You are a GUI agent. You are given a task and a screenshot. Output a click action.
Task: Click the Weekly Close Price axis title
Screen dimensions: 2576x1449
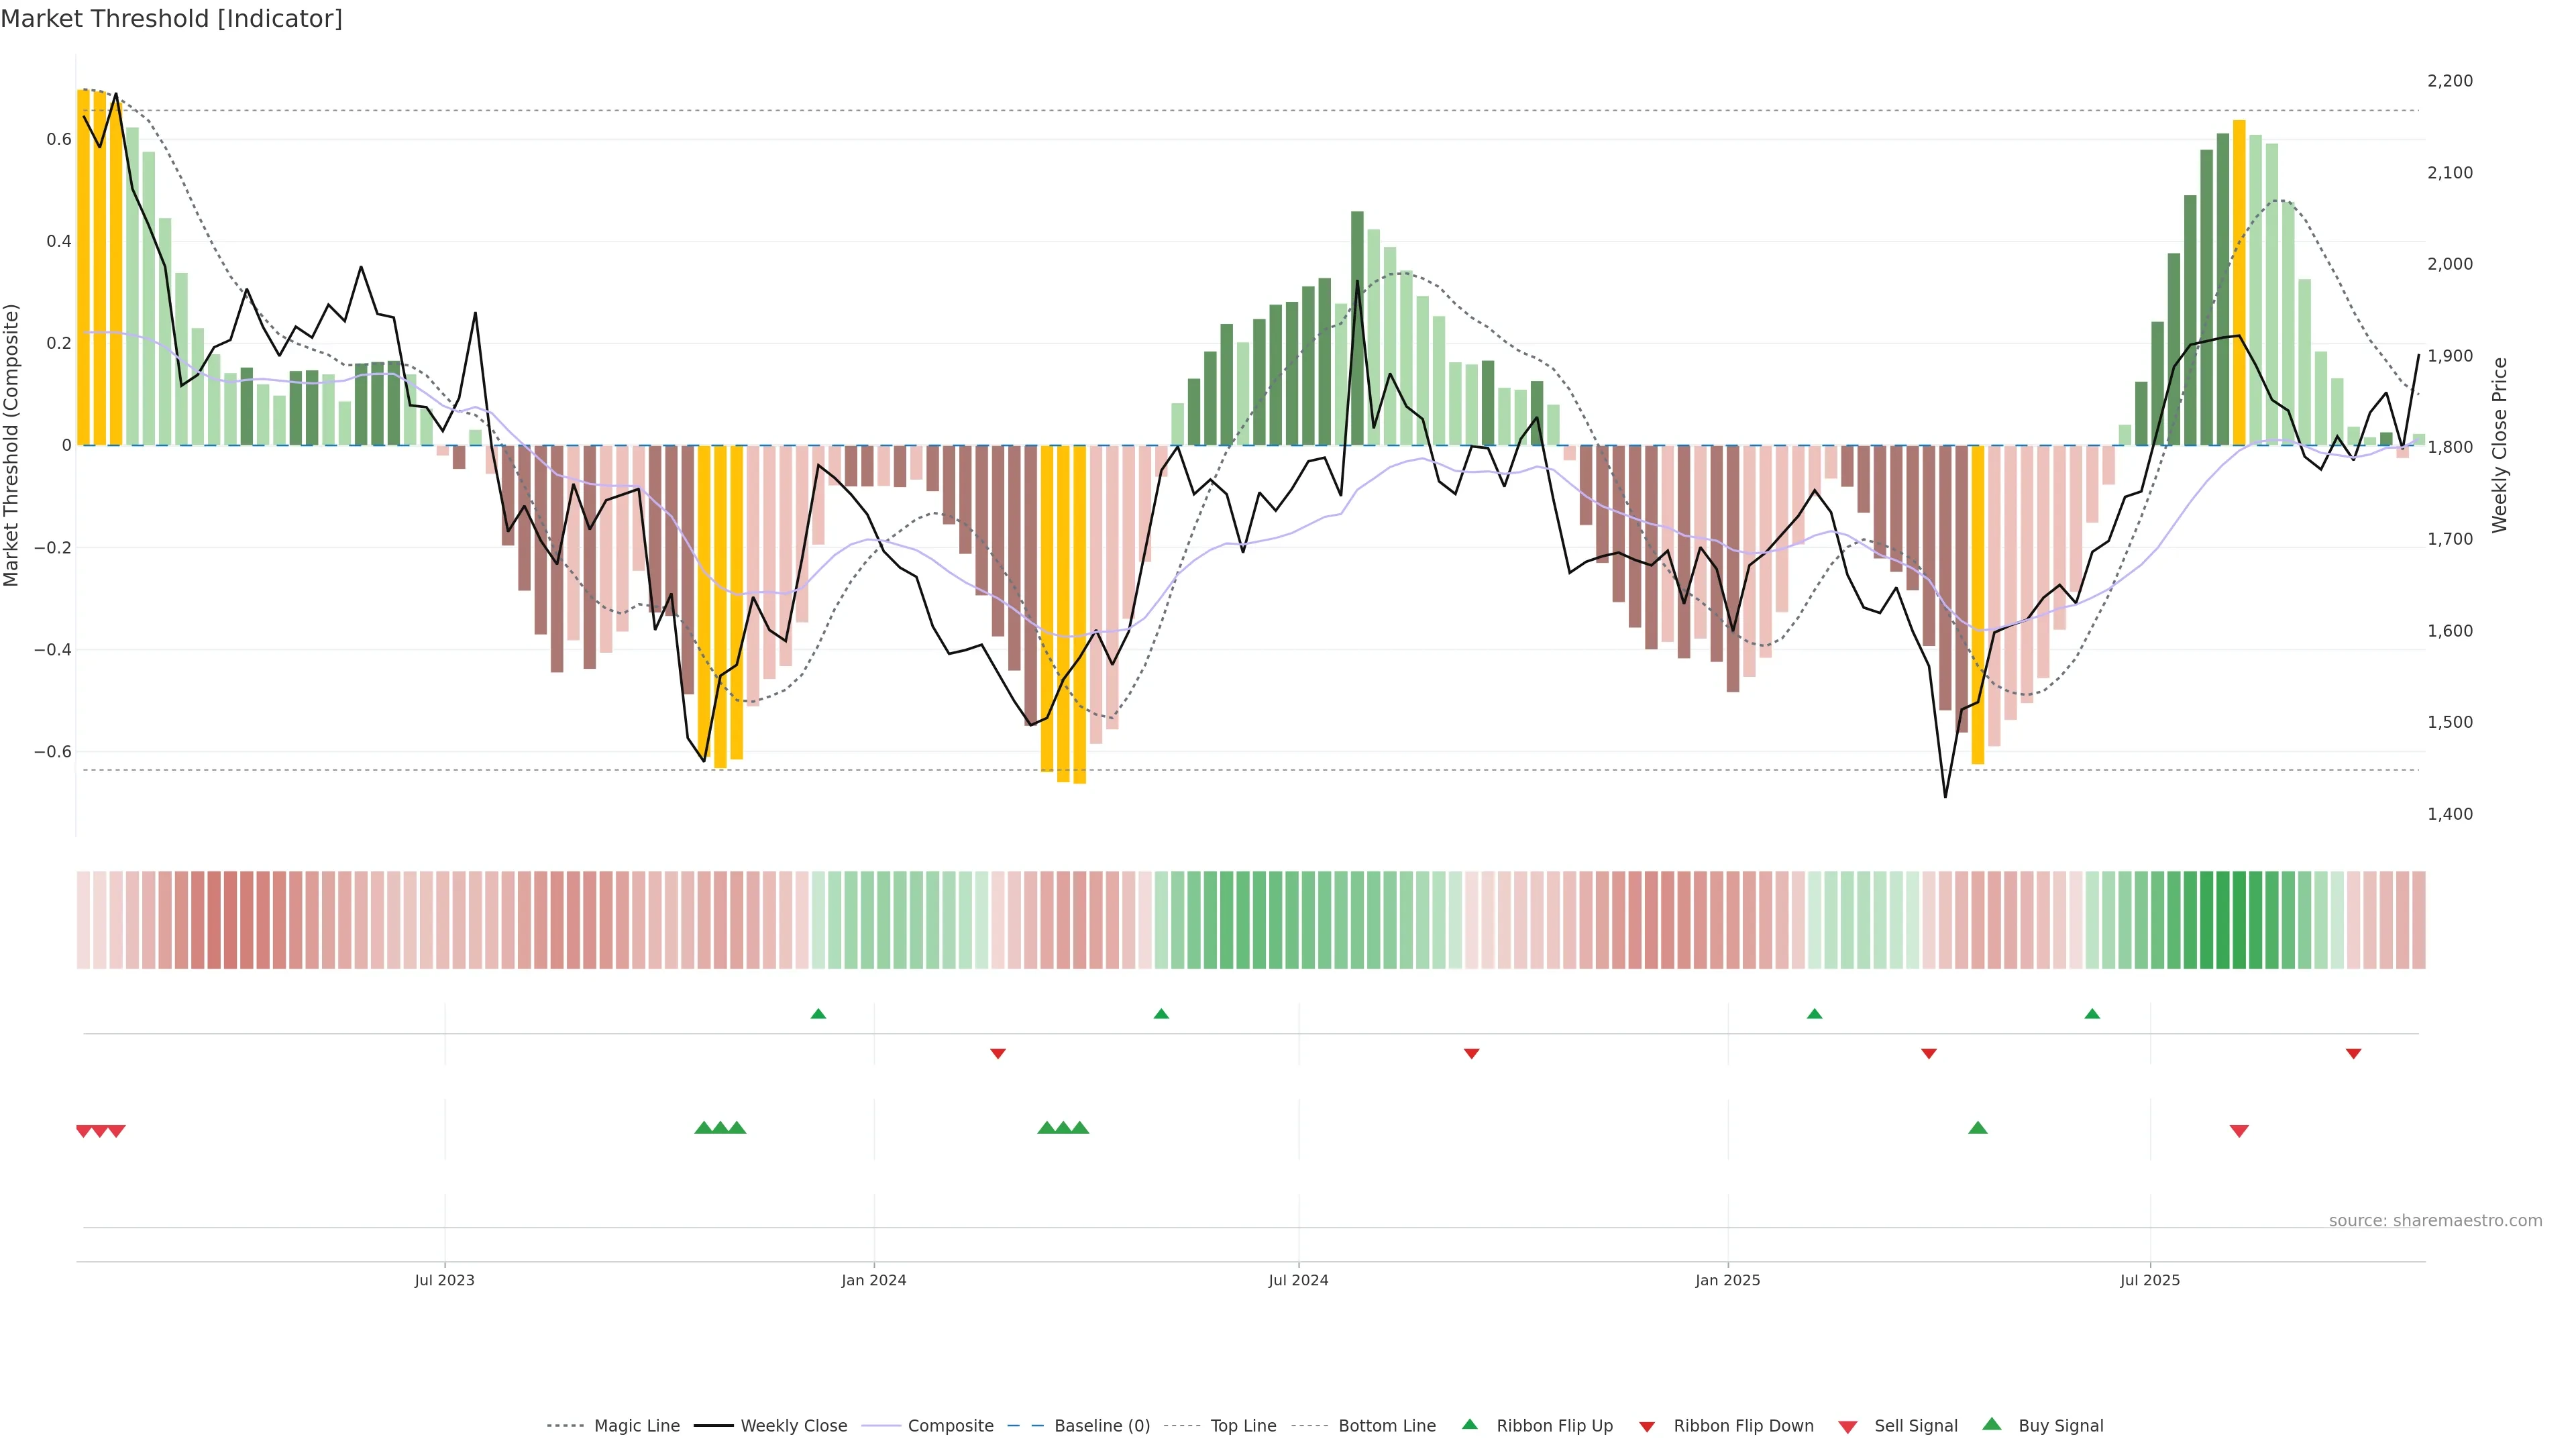pos(2499,445)
